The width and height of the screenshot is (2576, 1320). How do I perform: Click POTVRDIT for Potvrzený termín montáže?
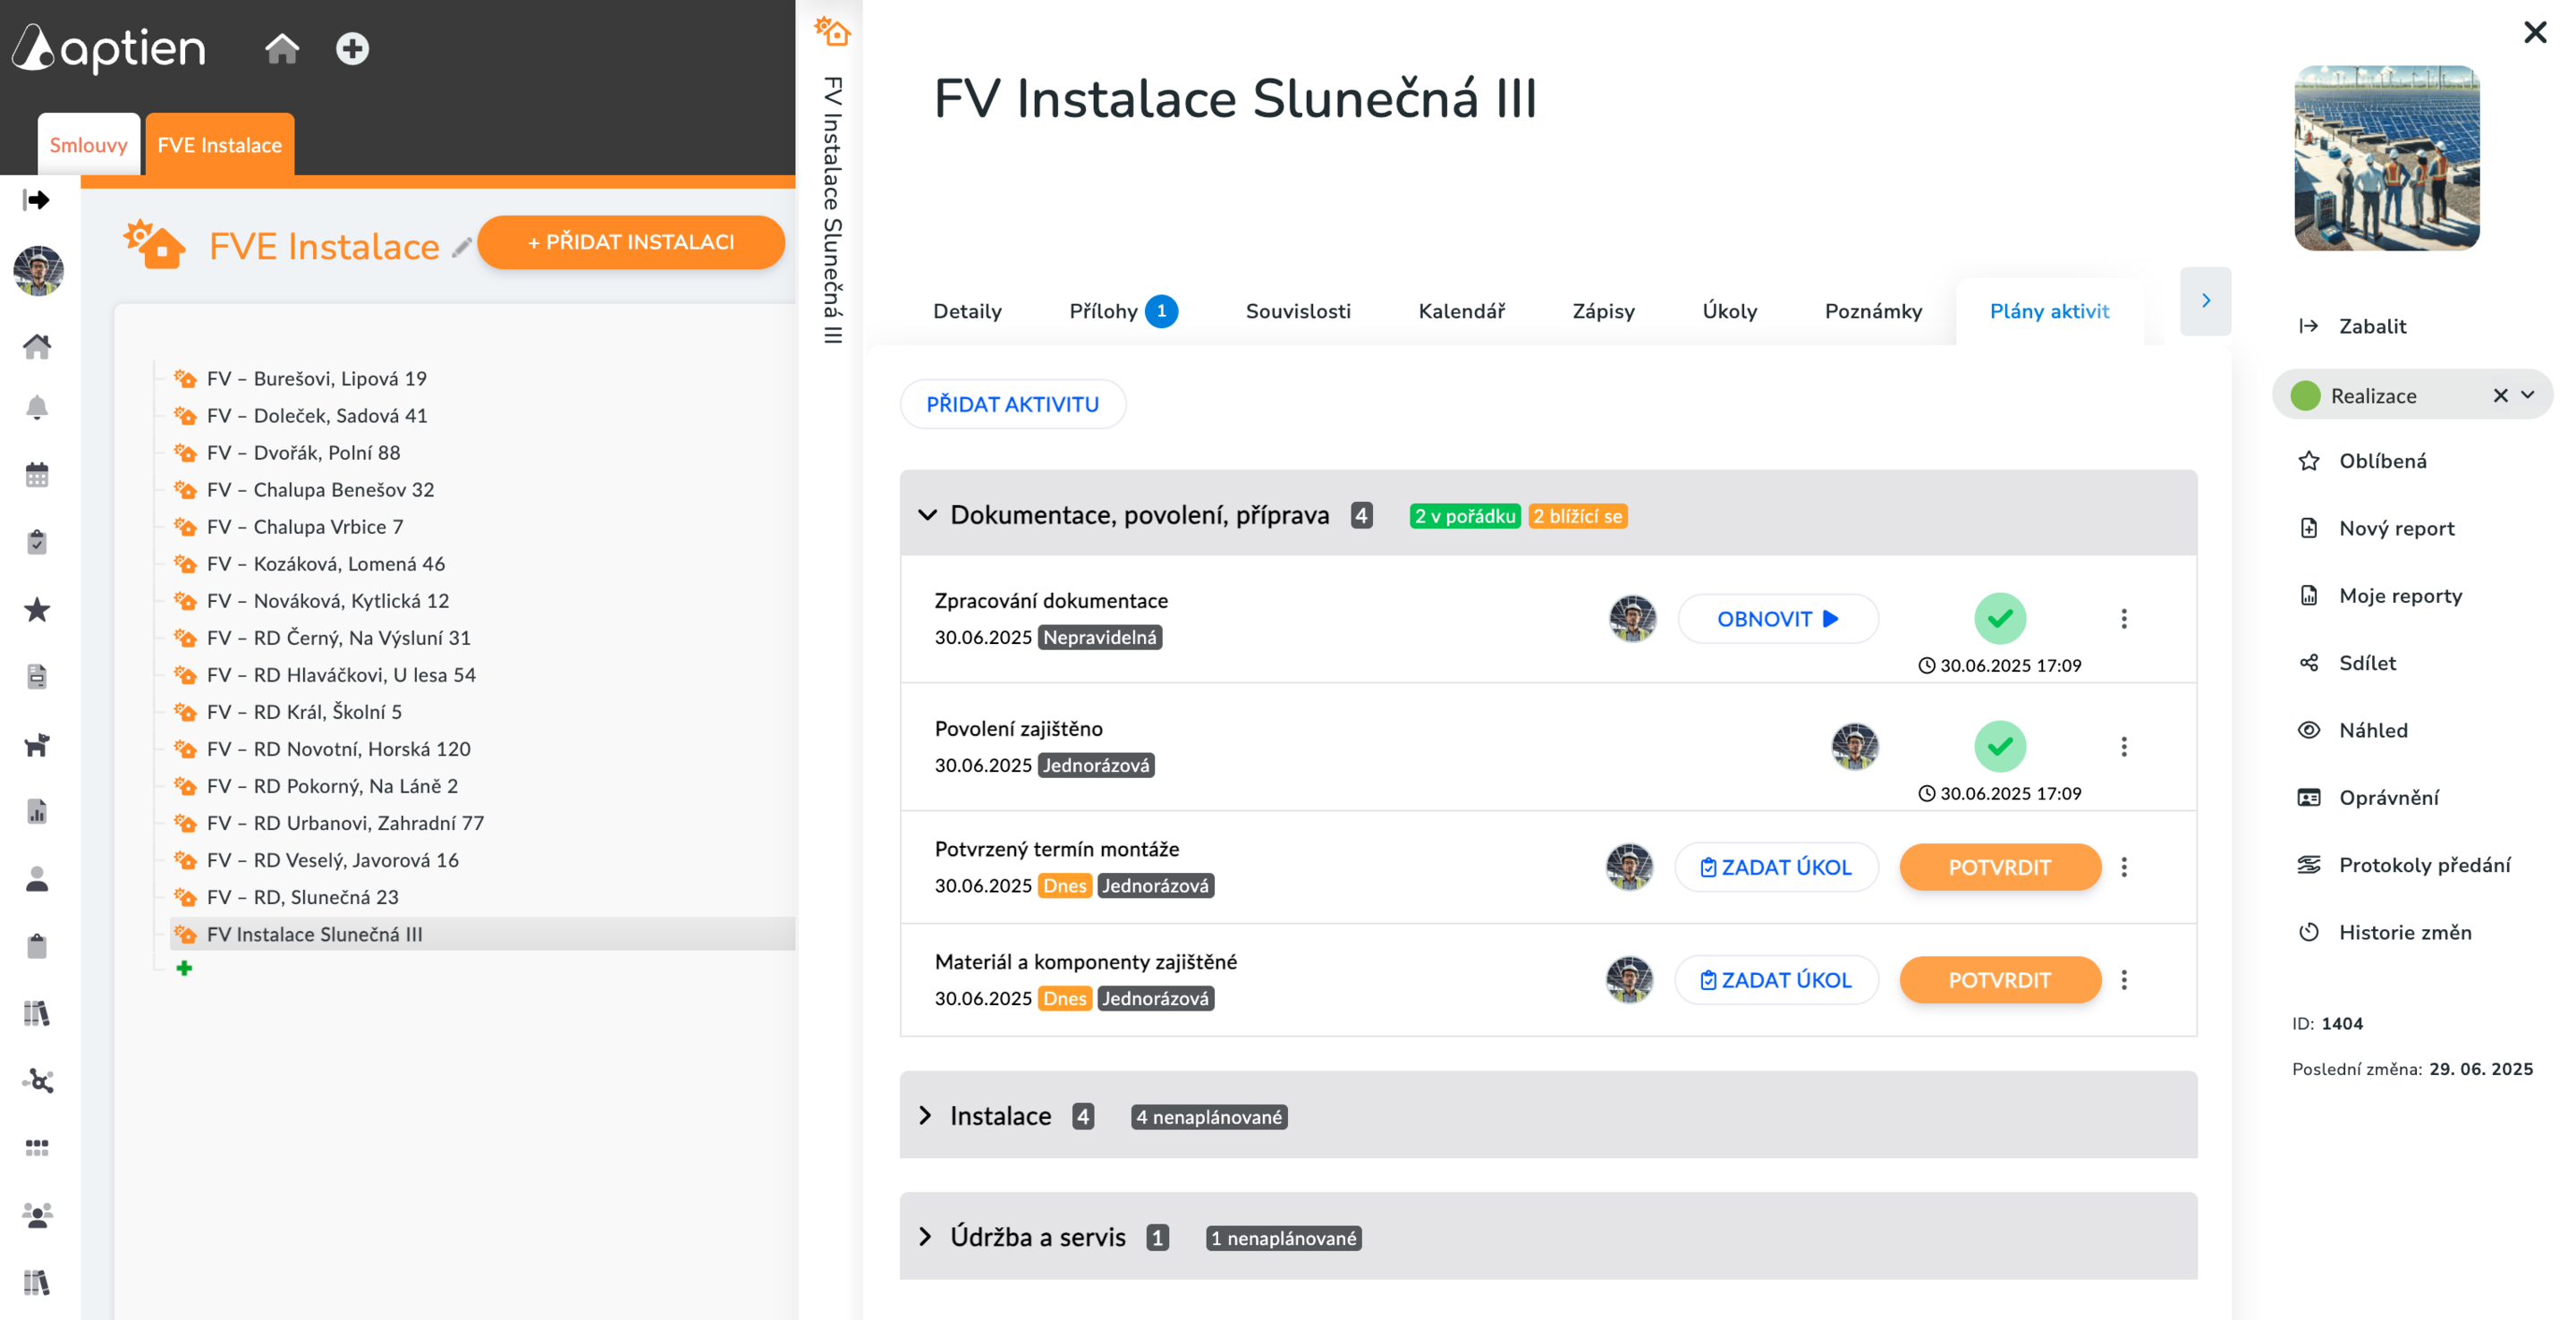coord(1999,867)
